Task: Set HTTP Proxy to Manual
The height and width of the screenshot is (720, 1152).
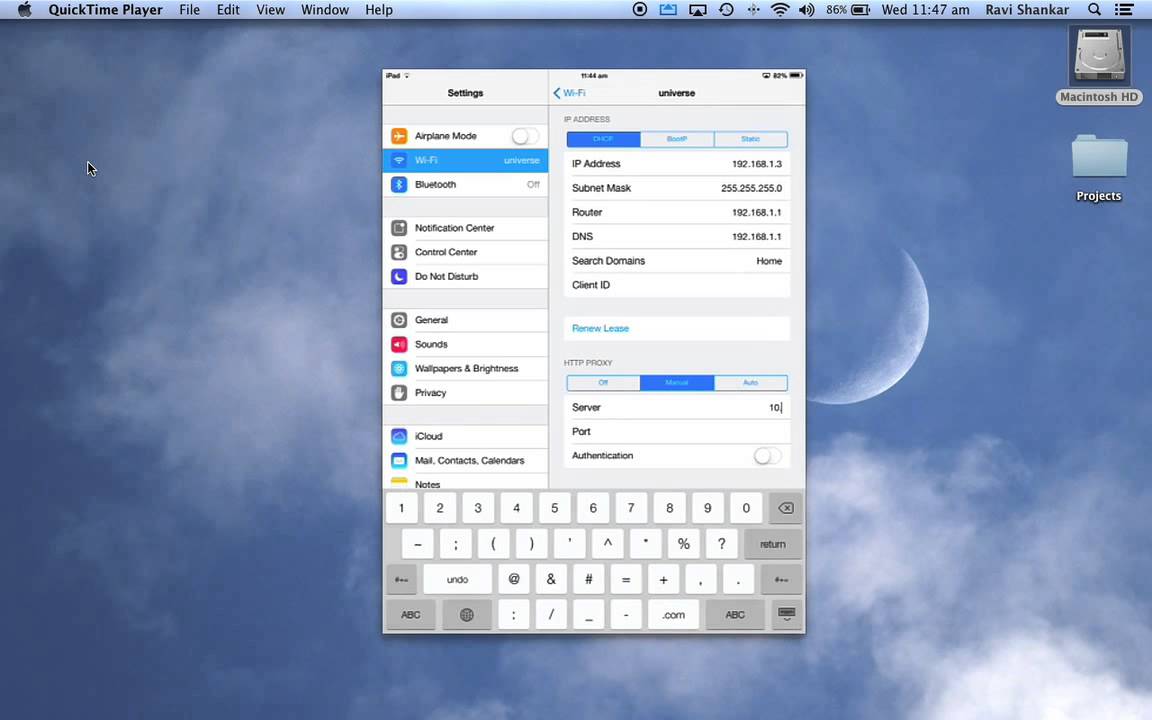Action: [x=677, y=383]
